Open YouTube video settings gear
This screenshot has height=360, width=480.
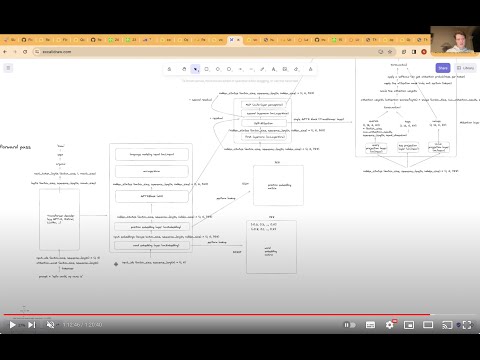coord(389,325)
